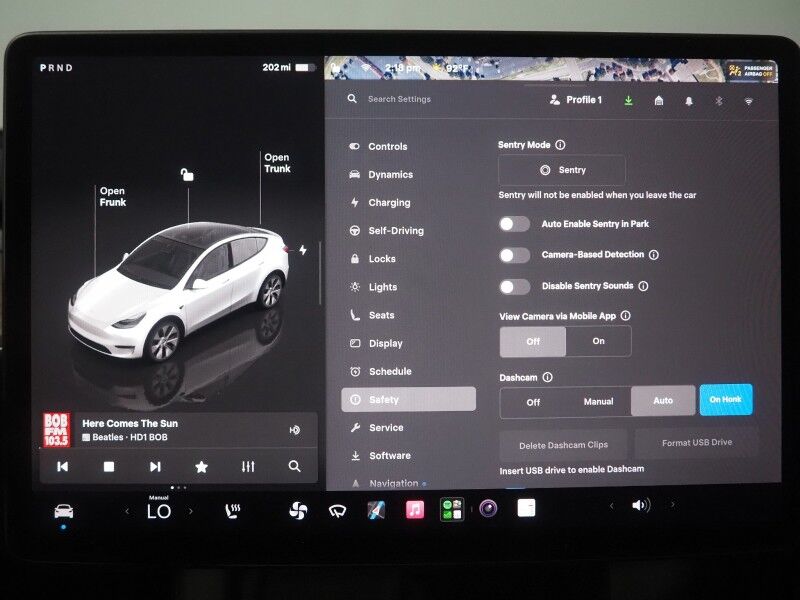Viewport: 800px width, 600px height.
Task: Tap Delete Dashcam Clips button
Action: (x=563, y=445)
